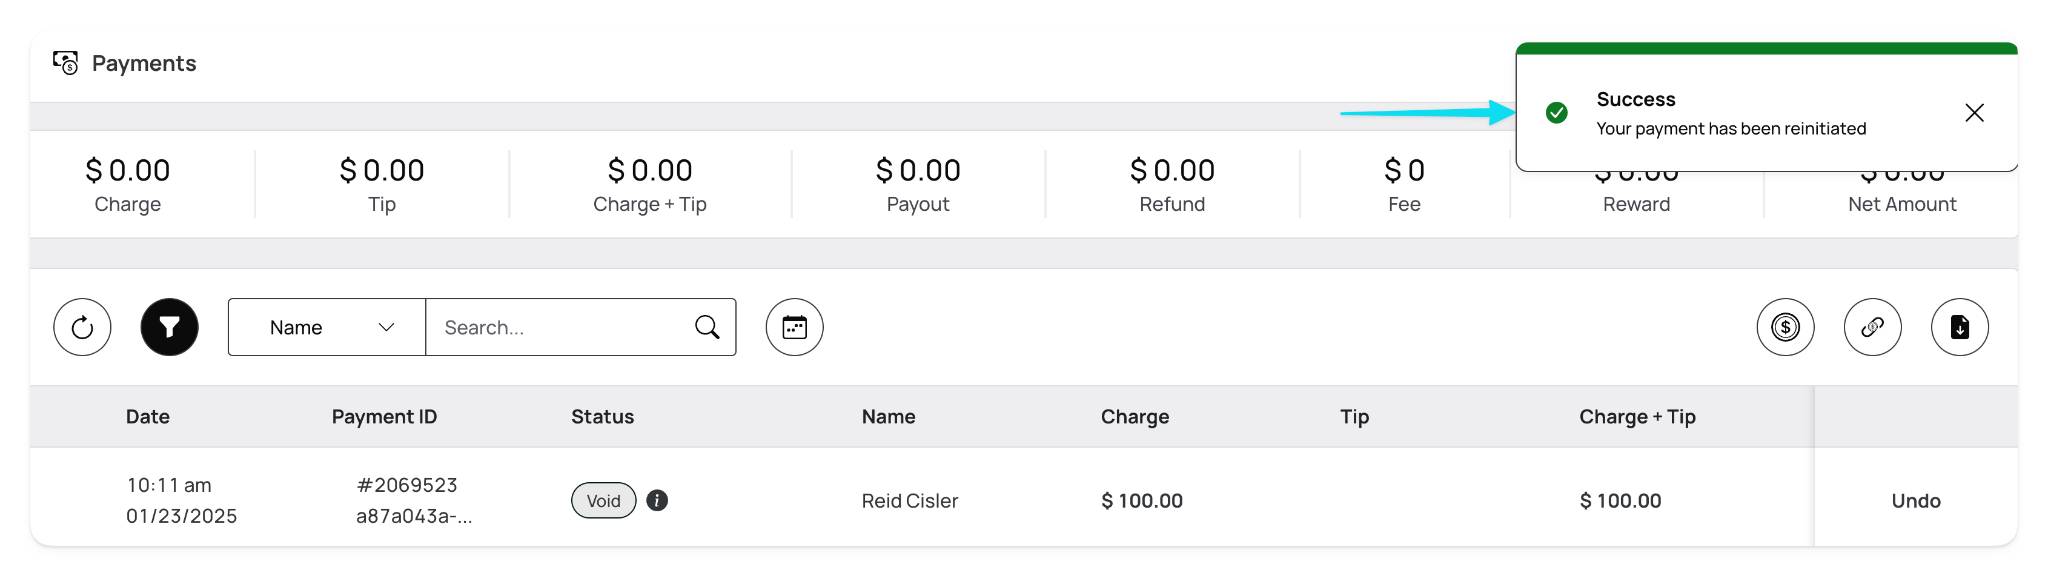Screen dimensions: 2048x576
Task: Click the Name dropdown chevron arrow
Action: pyautogui.click(x=387, y=327)
